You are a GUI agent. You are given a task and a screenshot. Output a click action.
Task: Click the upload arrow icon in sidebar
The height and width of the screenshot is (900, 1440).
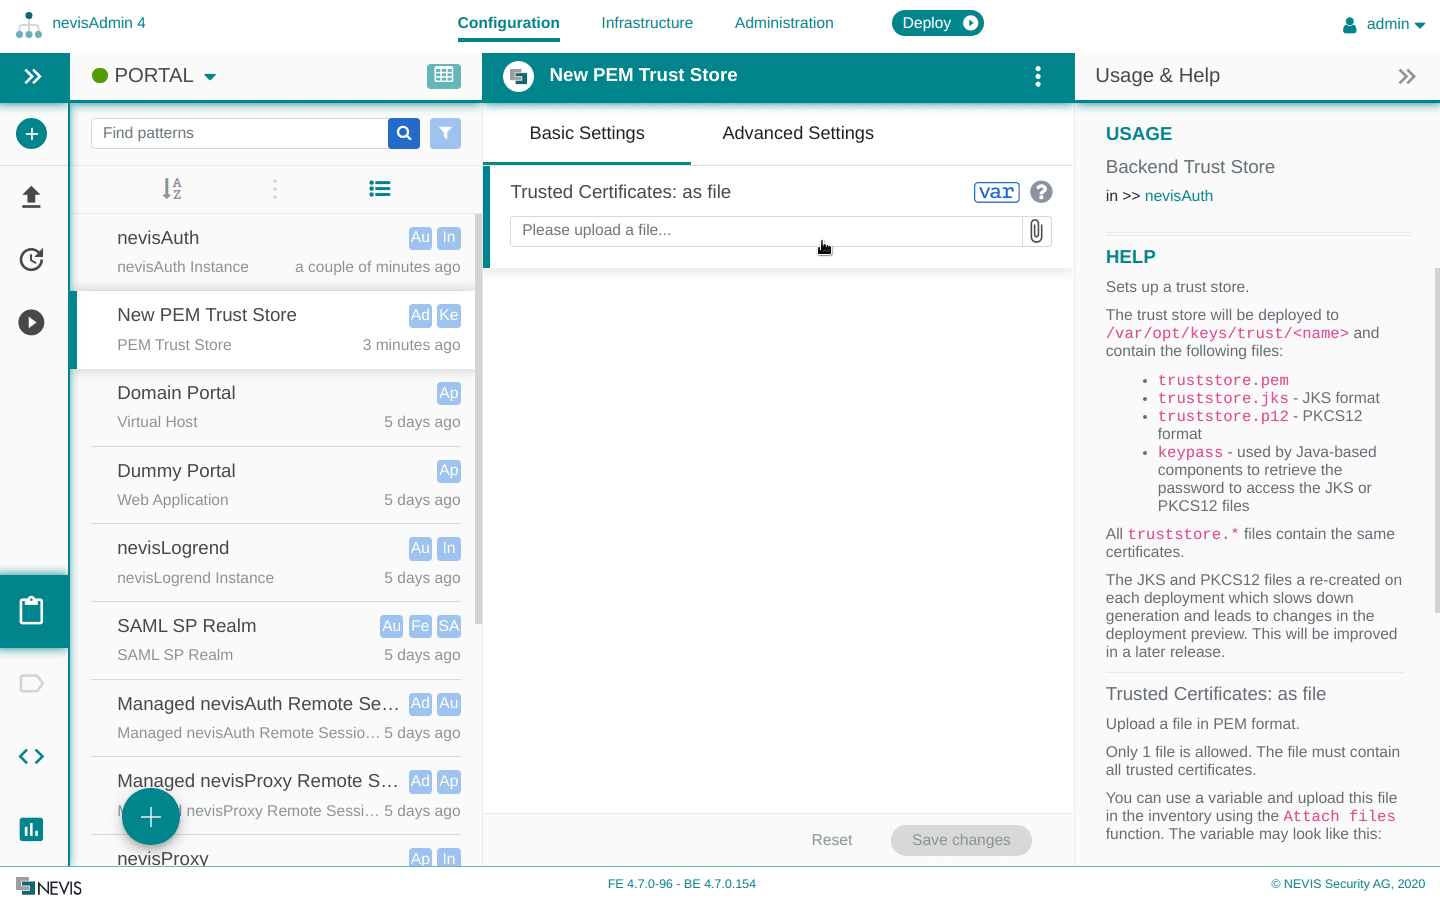click(31, 197)
